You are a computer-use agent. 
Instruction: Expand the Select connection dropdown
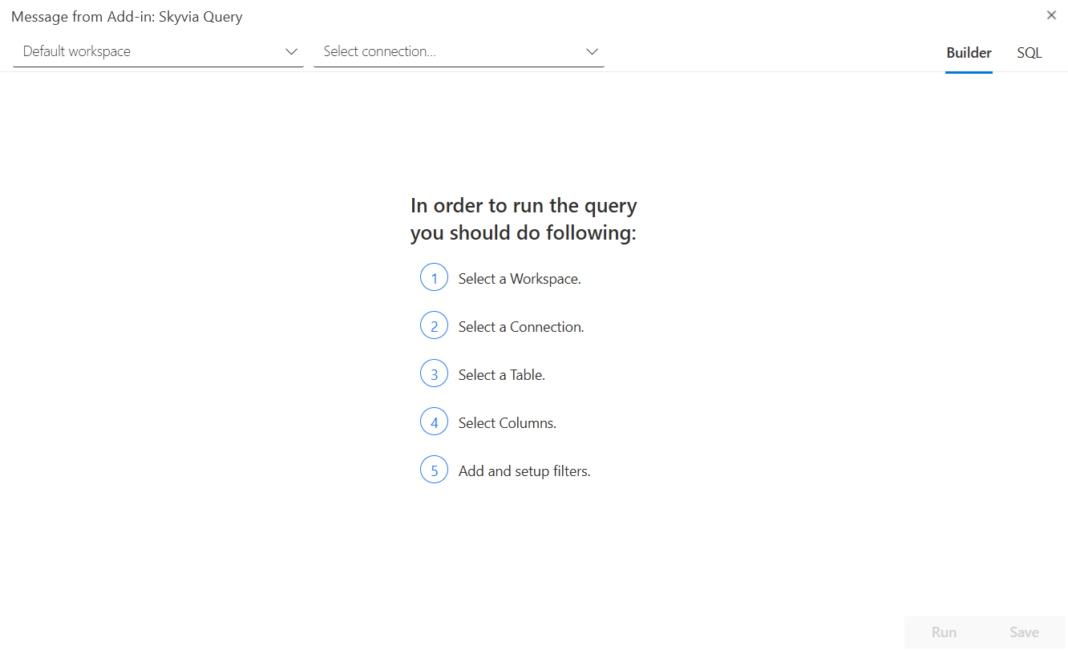pos(458,51)
